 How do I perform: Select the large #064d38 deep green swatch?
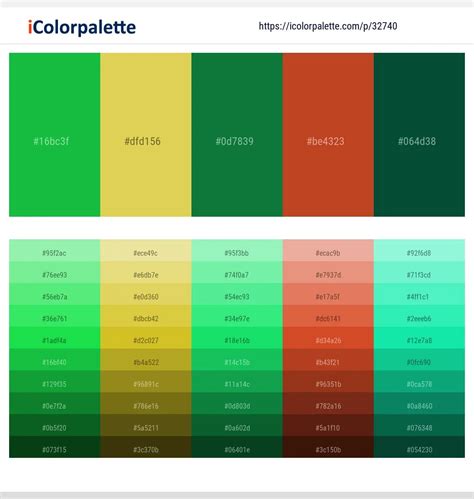[x=419, y=135]
